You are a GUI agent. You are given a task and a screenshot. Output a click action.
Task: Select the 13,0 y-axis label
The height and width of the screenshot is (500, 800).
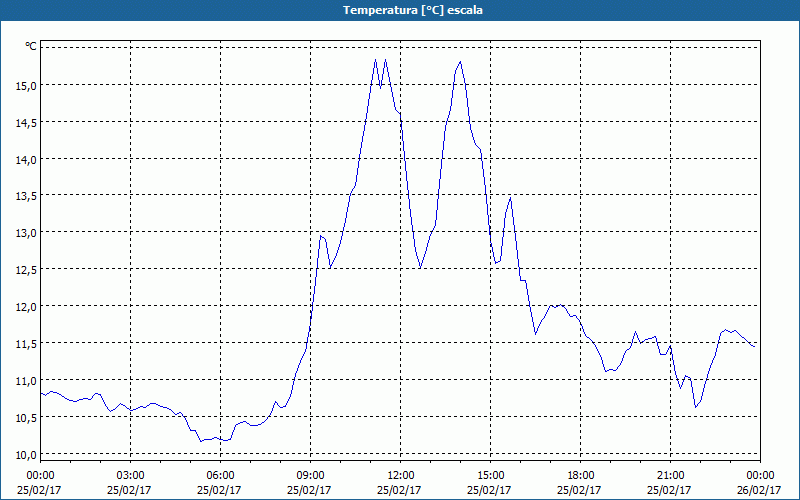[x=25, y=232]
